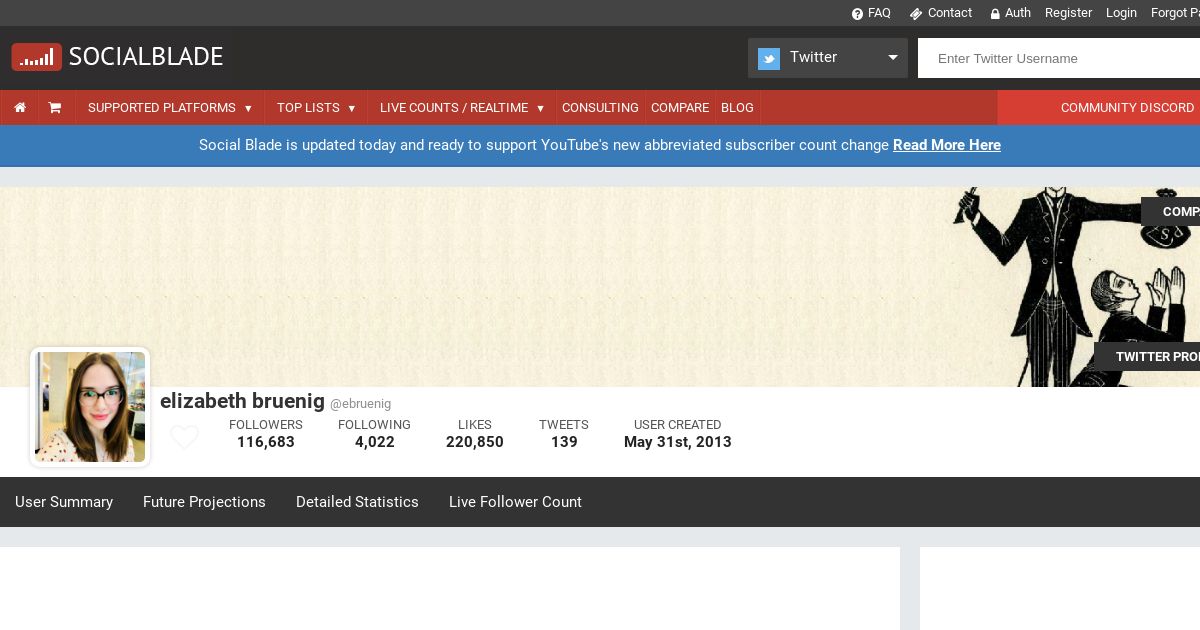Open the Blog menu item
This screenshot has height=630, width=1200.
737,108
